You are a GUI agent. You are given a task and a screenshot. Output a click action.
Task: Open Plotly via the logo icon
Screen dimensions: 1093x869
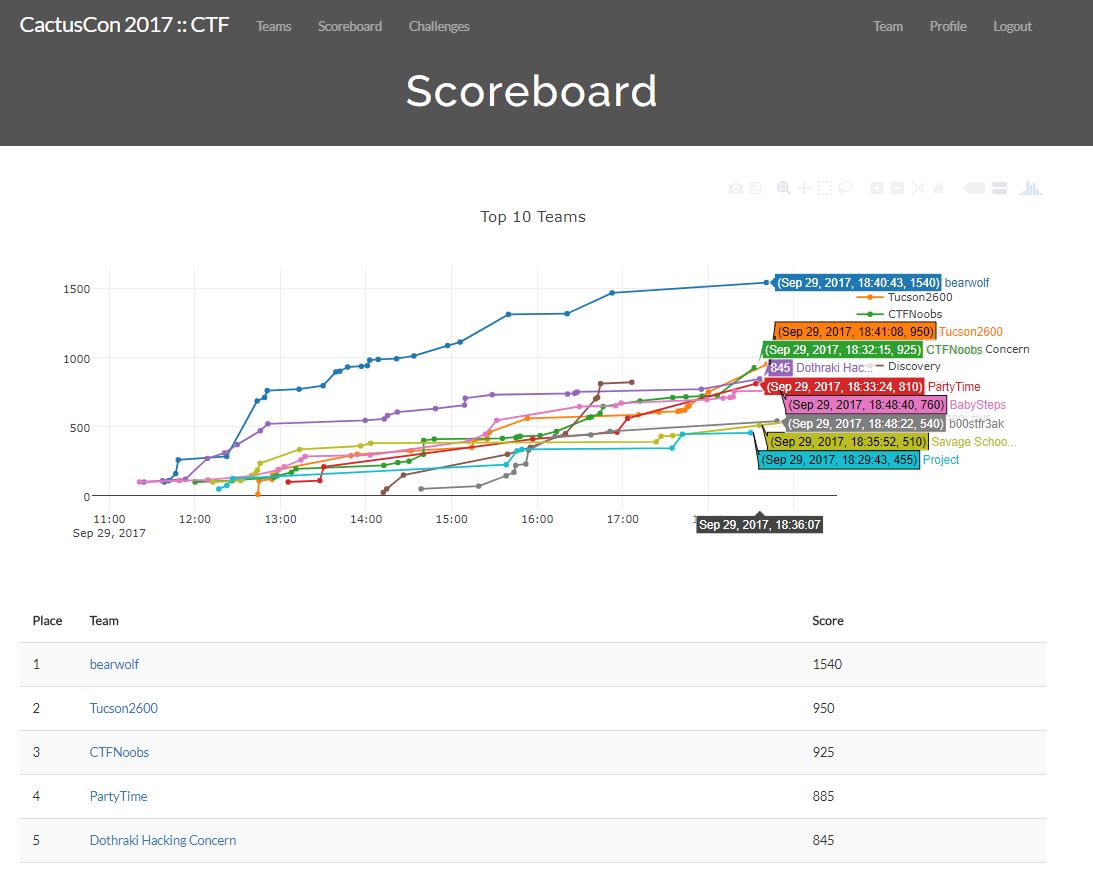tap(1030, 188)
